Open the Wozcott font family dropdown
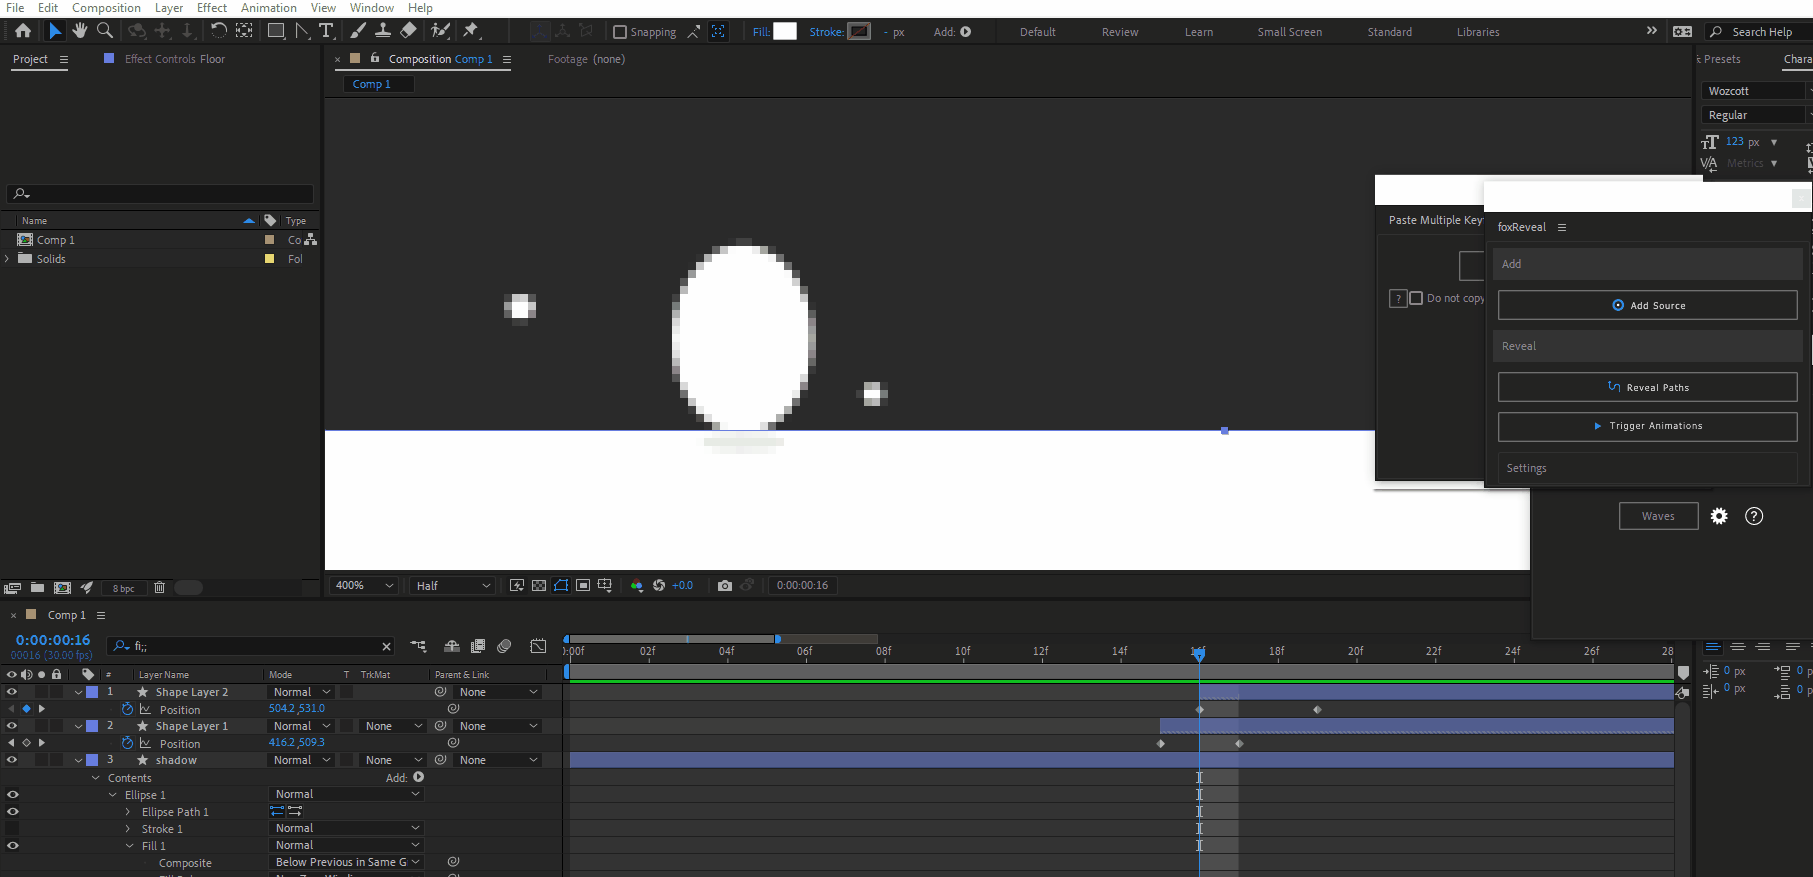 click(x=1757, y=91)
